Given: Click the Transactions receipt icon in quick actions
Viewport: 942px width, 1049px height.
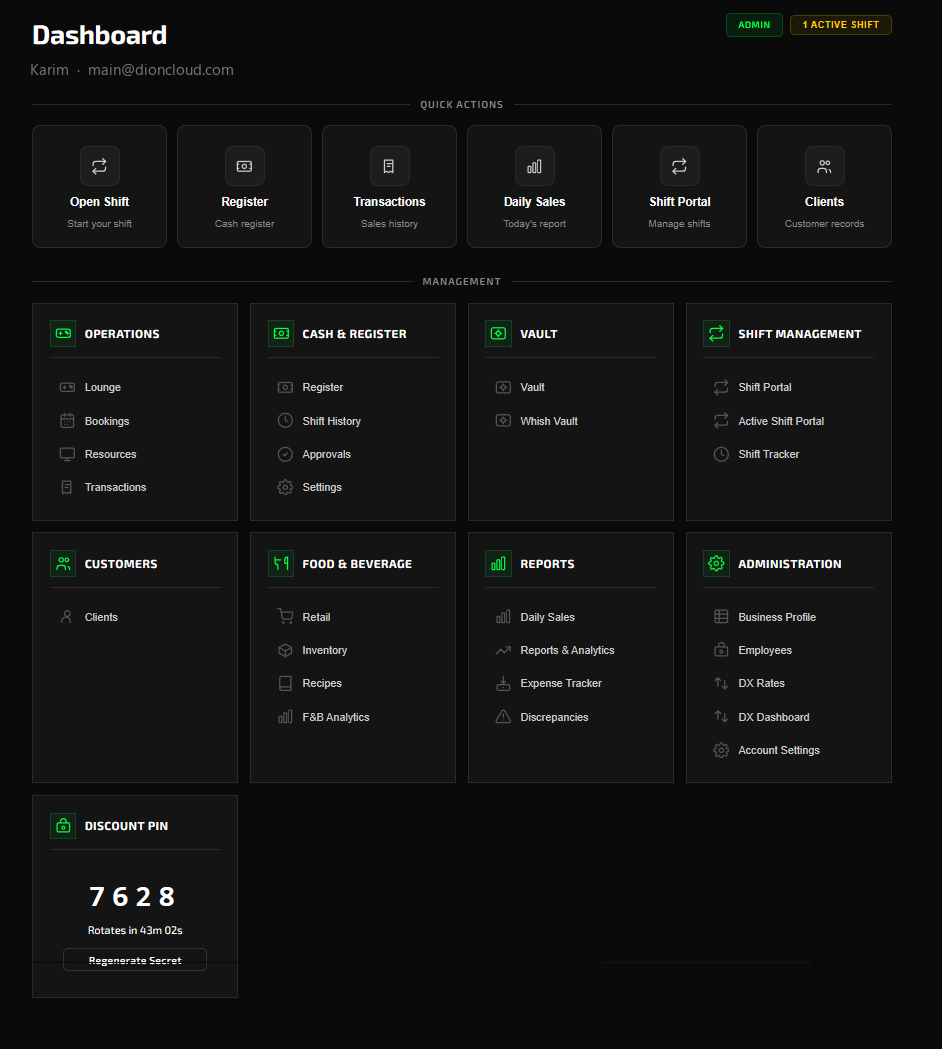Looking at the screenshot, I should pyautogui.click(x=389, y=166).
